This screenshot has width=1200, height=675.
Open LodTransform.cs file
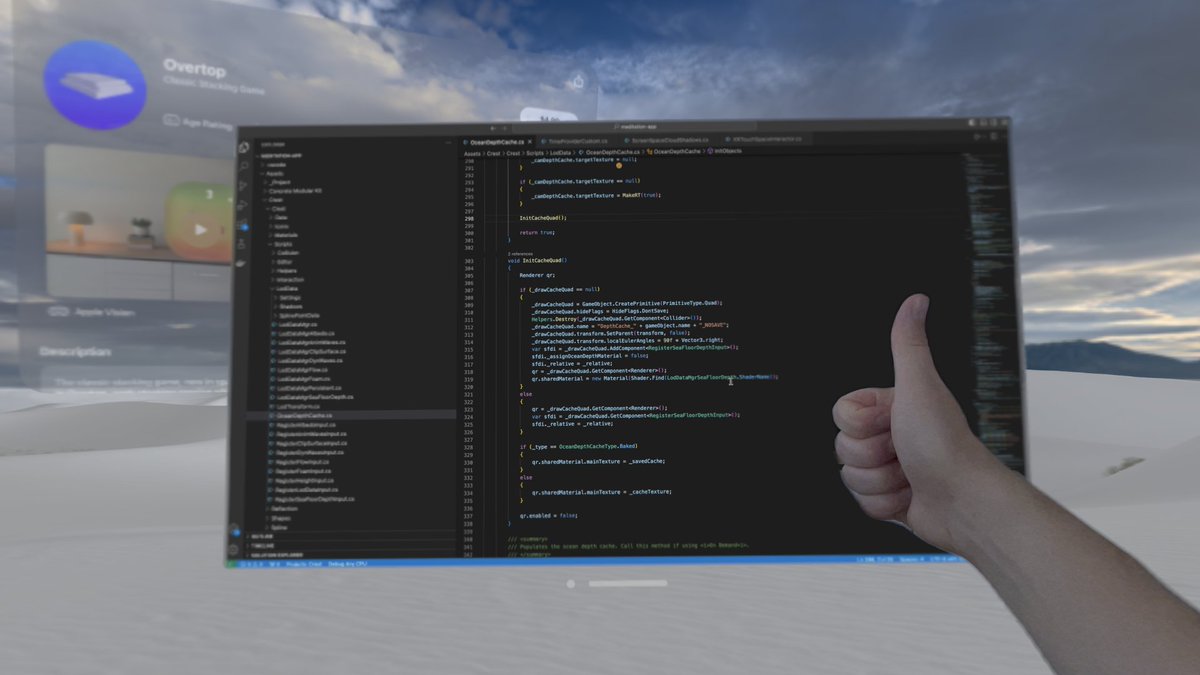click(296, 406)
